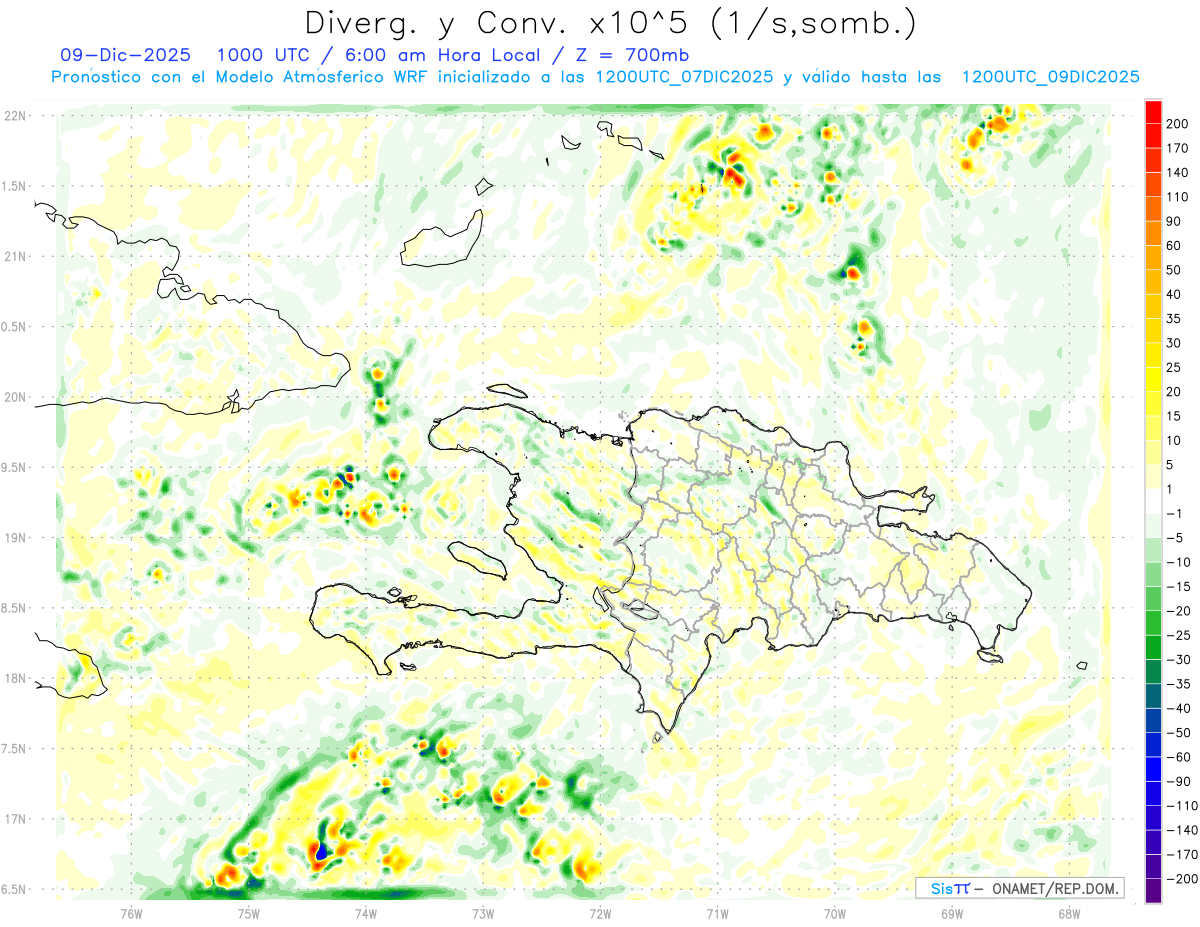This screenshot has height=927, width=1200.
Task: Click the '69W' longitude tick label
Action: (952, 912)
